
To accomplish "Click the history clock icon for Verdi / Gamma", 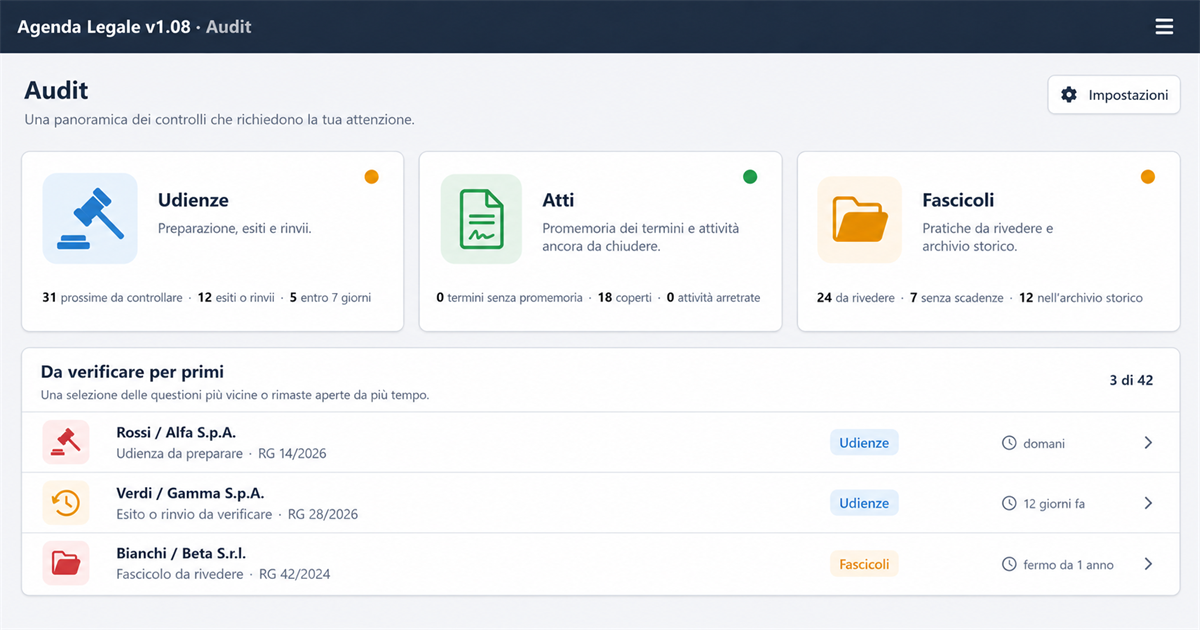I will 66,503.
